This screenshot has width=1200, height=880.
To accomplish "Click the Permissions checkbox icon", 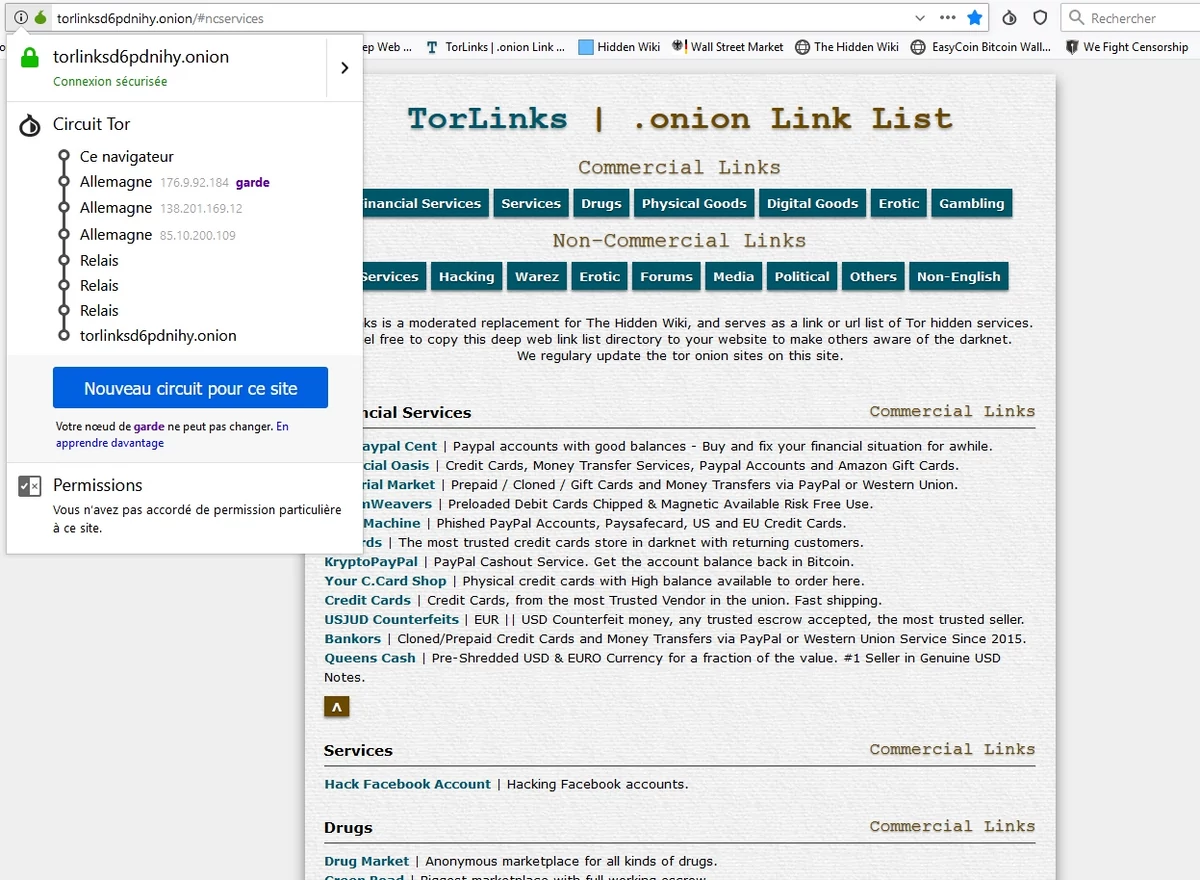I will pyautogui.click(x=30, y=486).
